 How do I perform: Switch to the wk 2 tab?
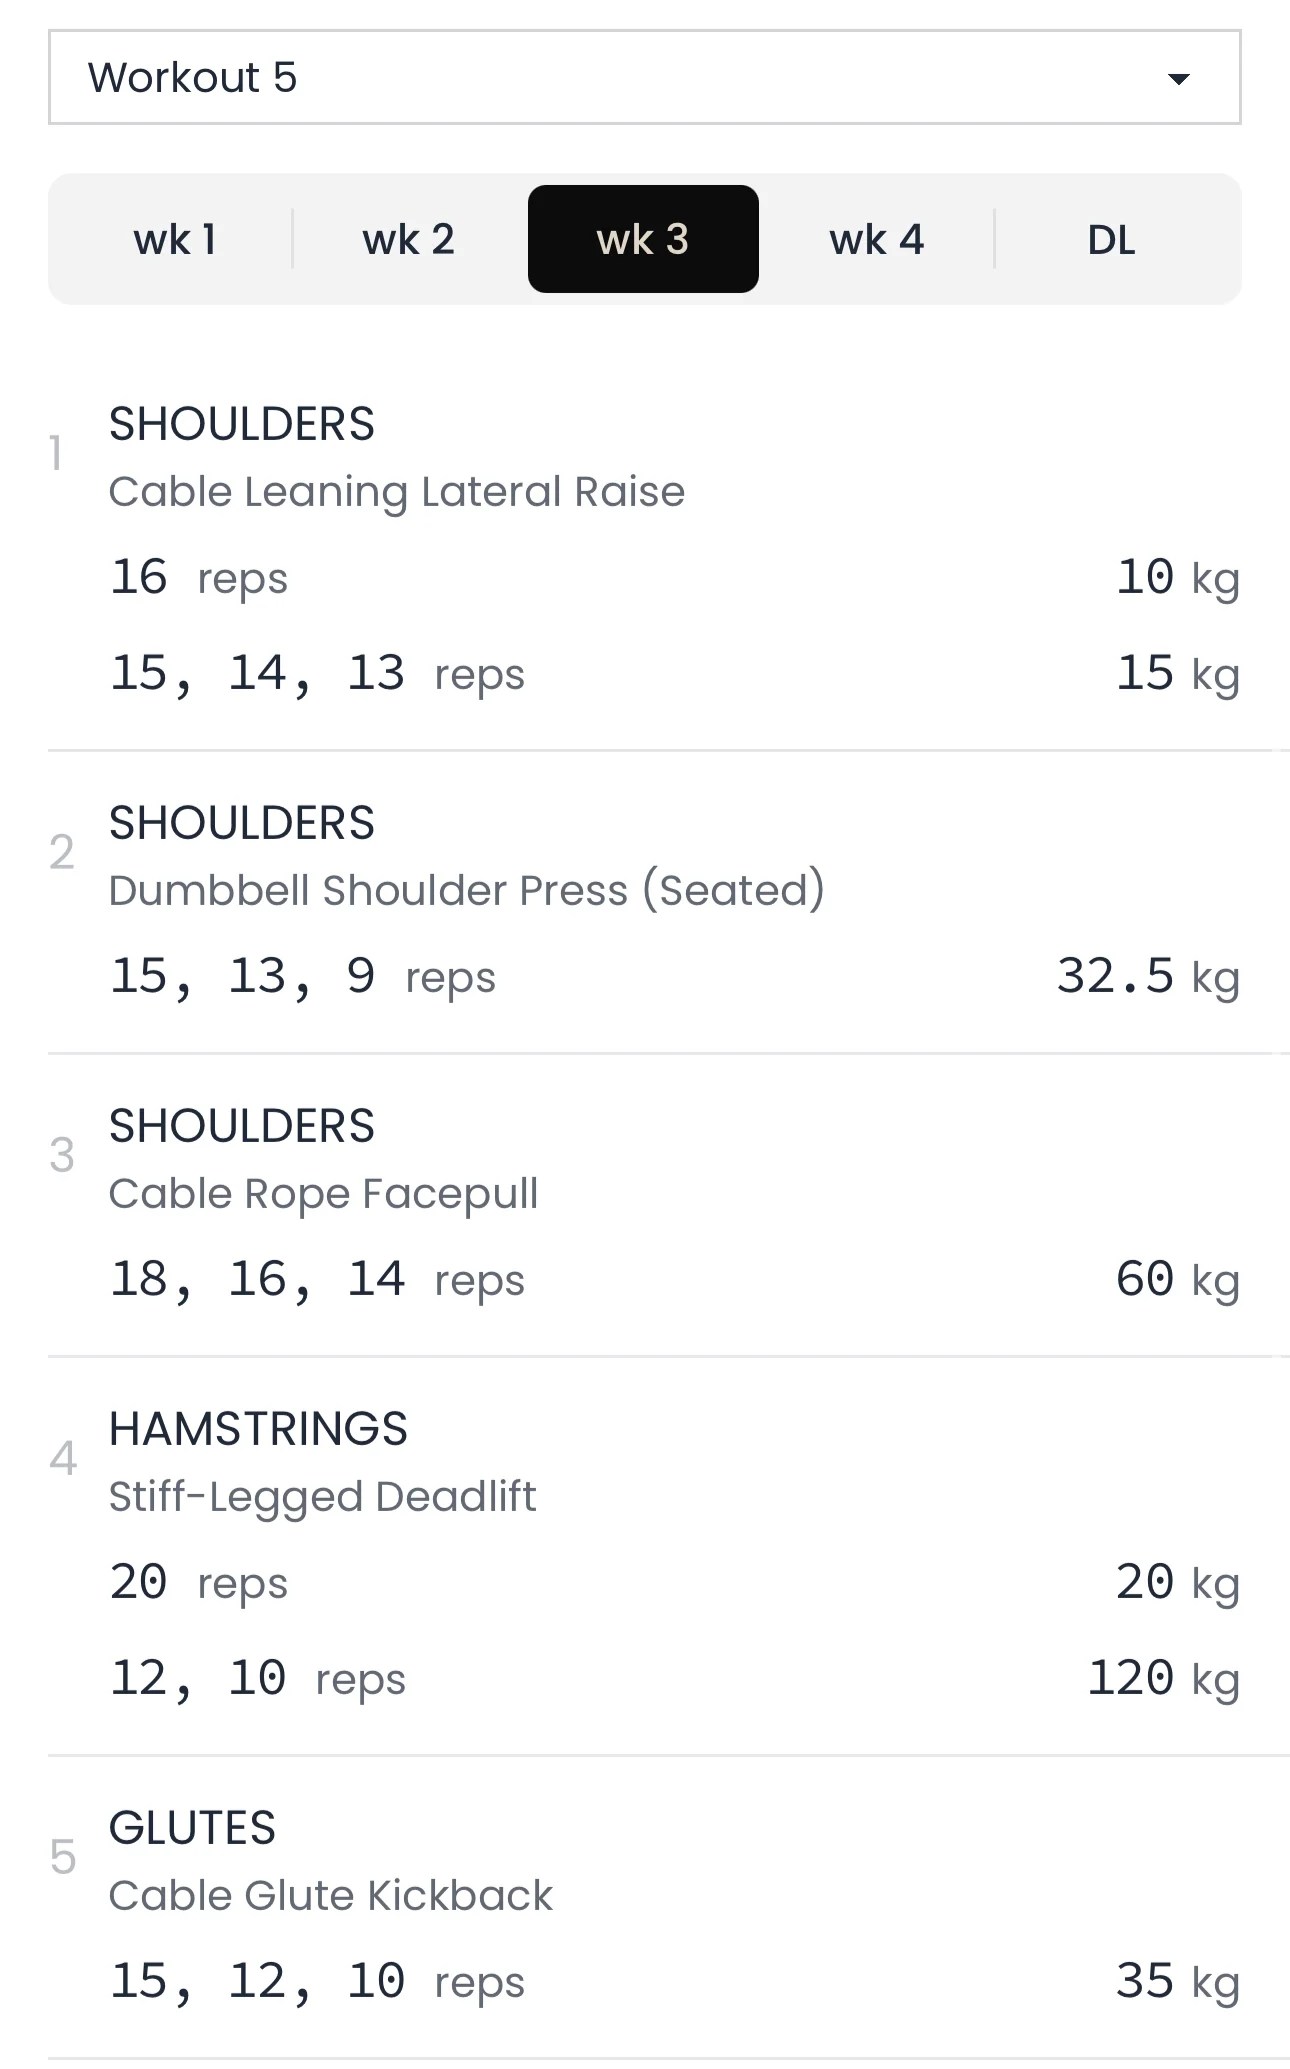point(409,240)
